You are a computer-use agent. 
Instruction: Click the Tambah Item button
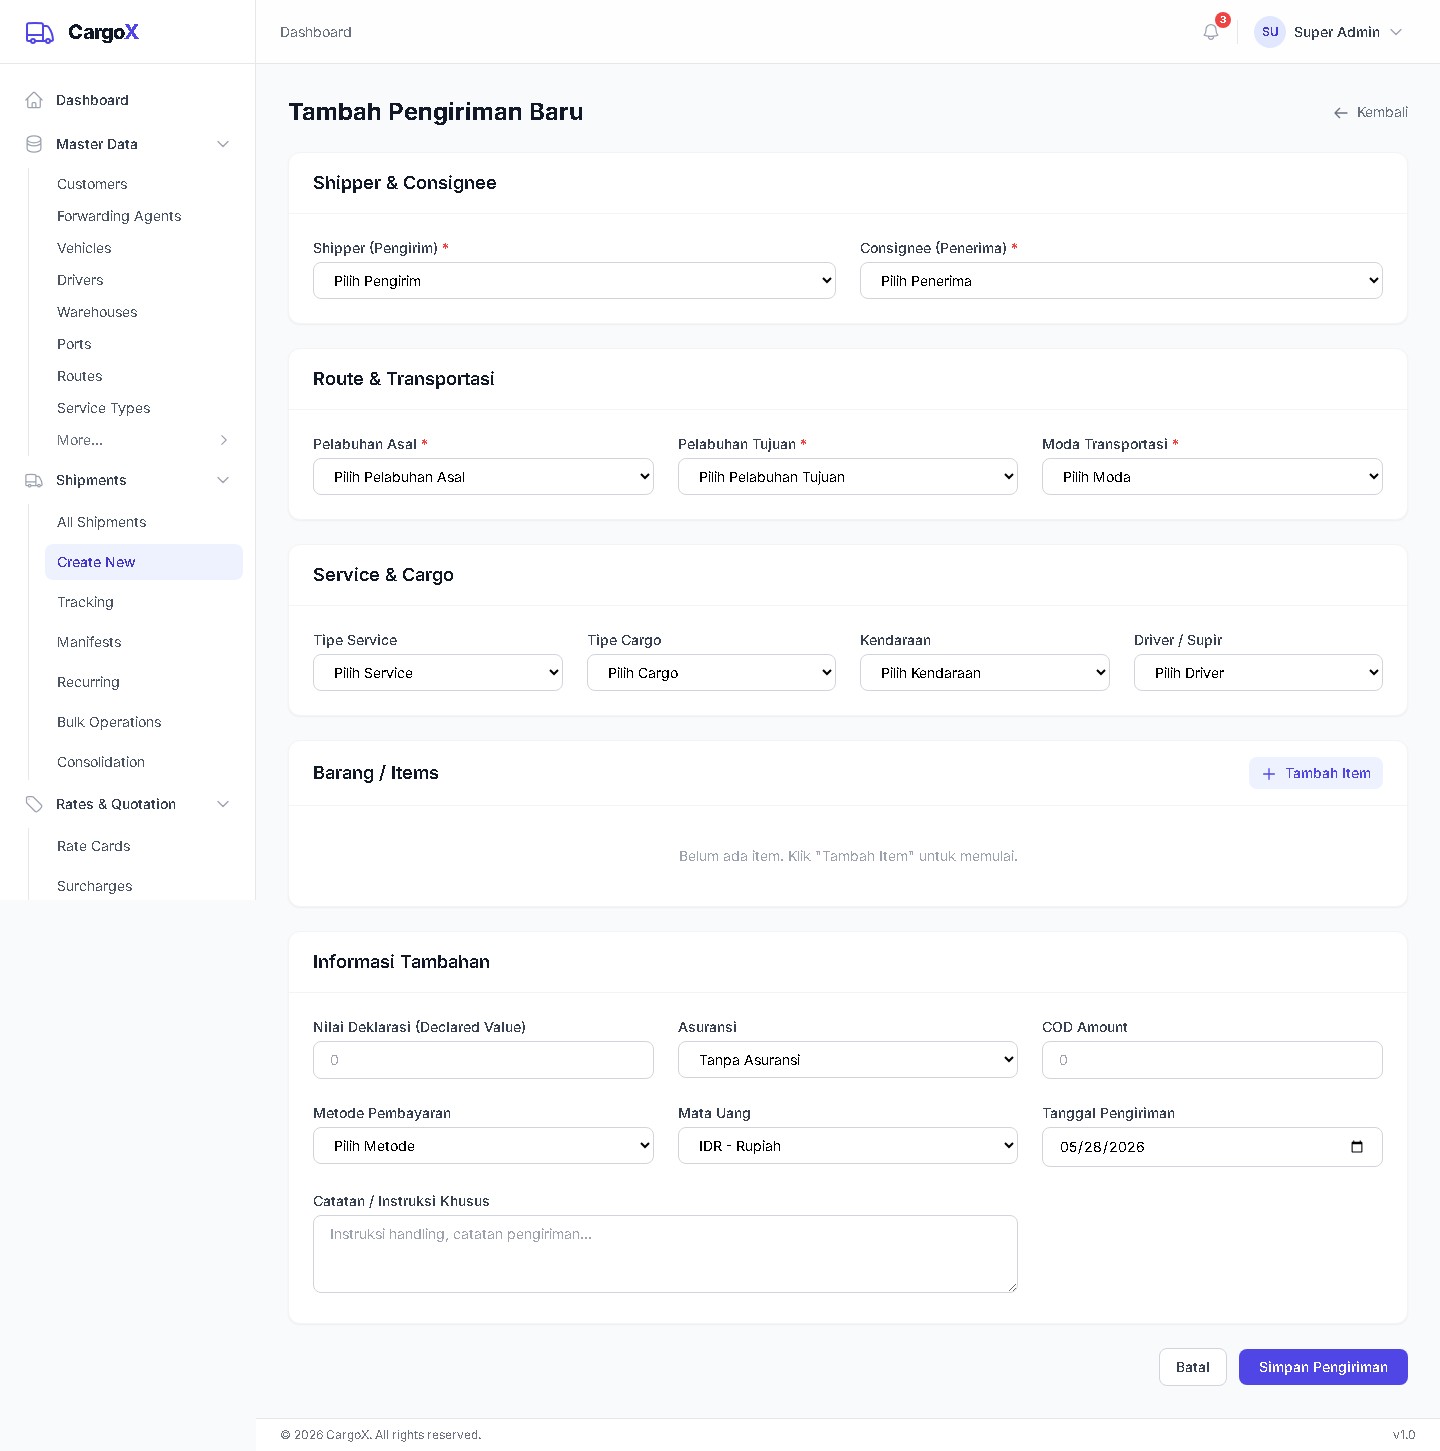[x=1316, y=773]
